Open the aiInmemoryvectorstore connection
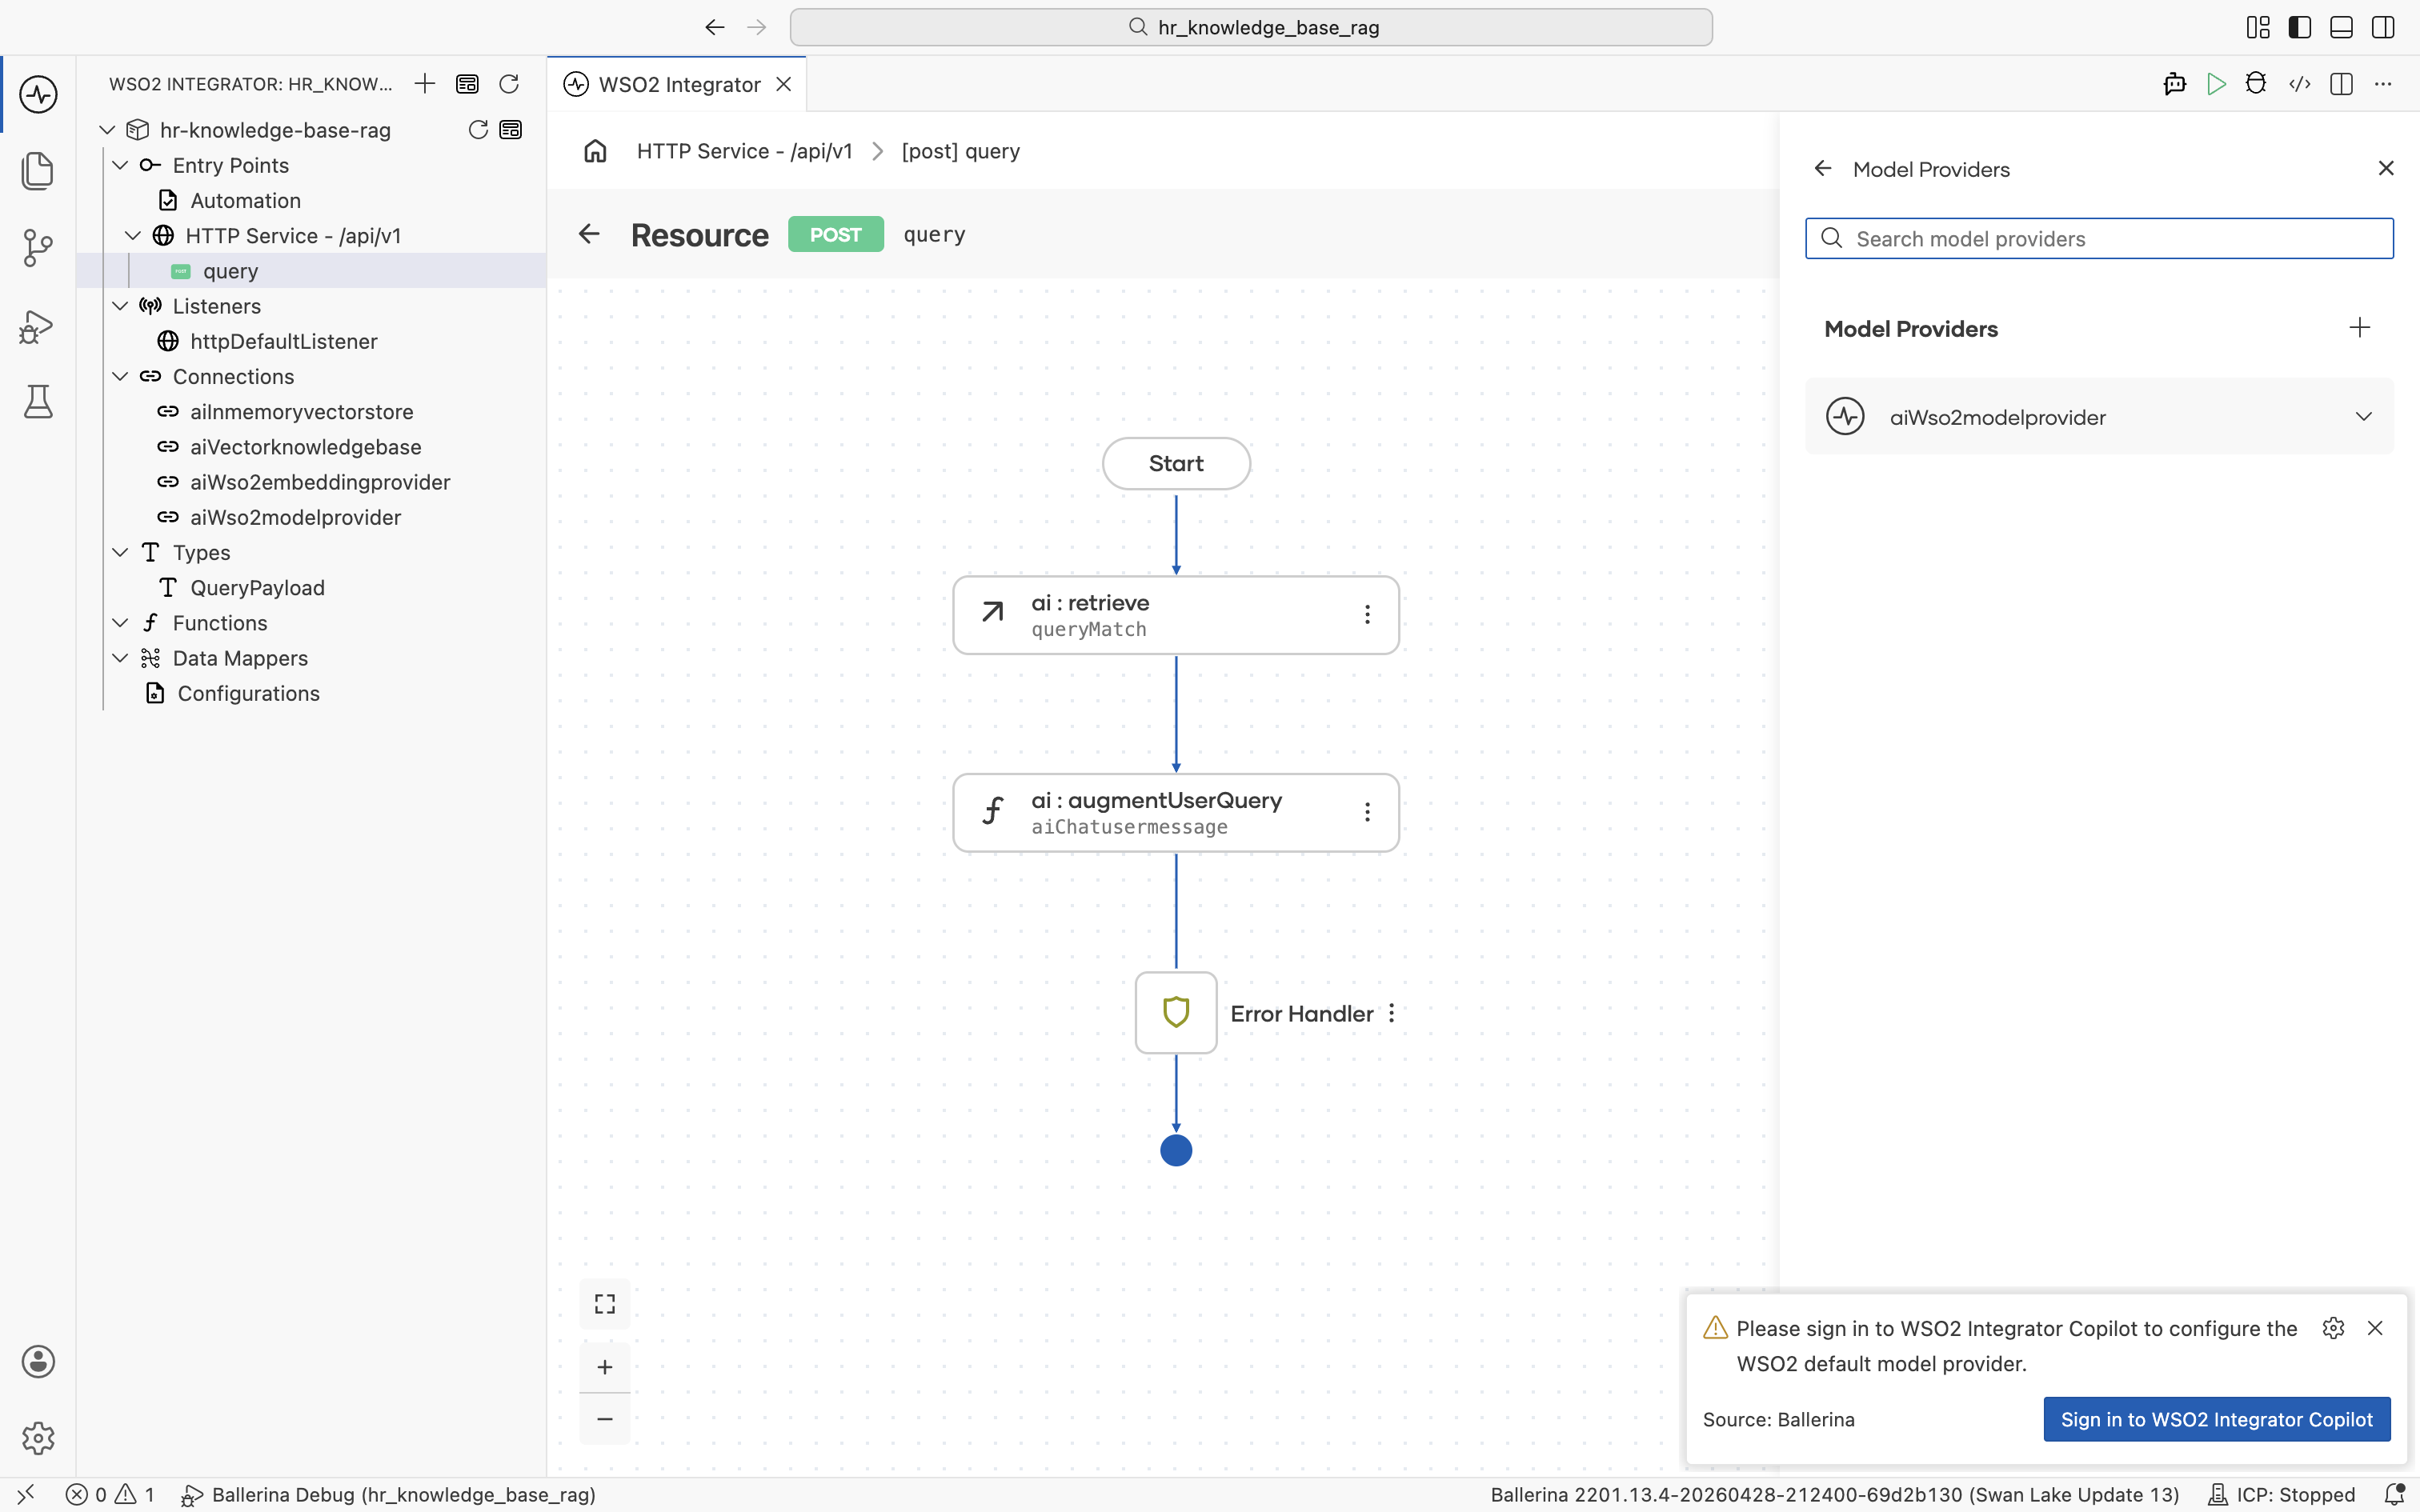Image resolution: width=2420 pixels, height=1512 pixels. 302,412
